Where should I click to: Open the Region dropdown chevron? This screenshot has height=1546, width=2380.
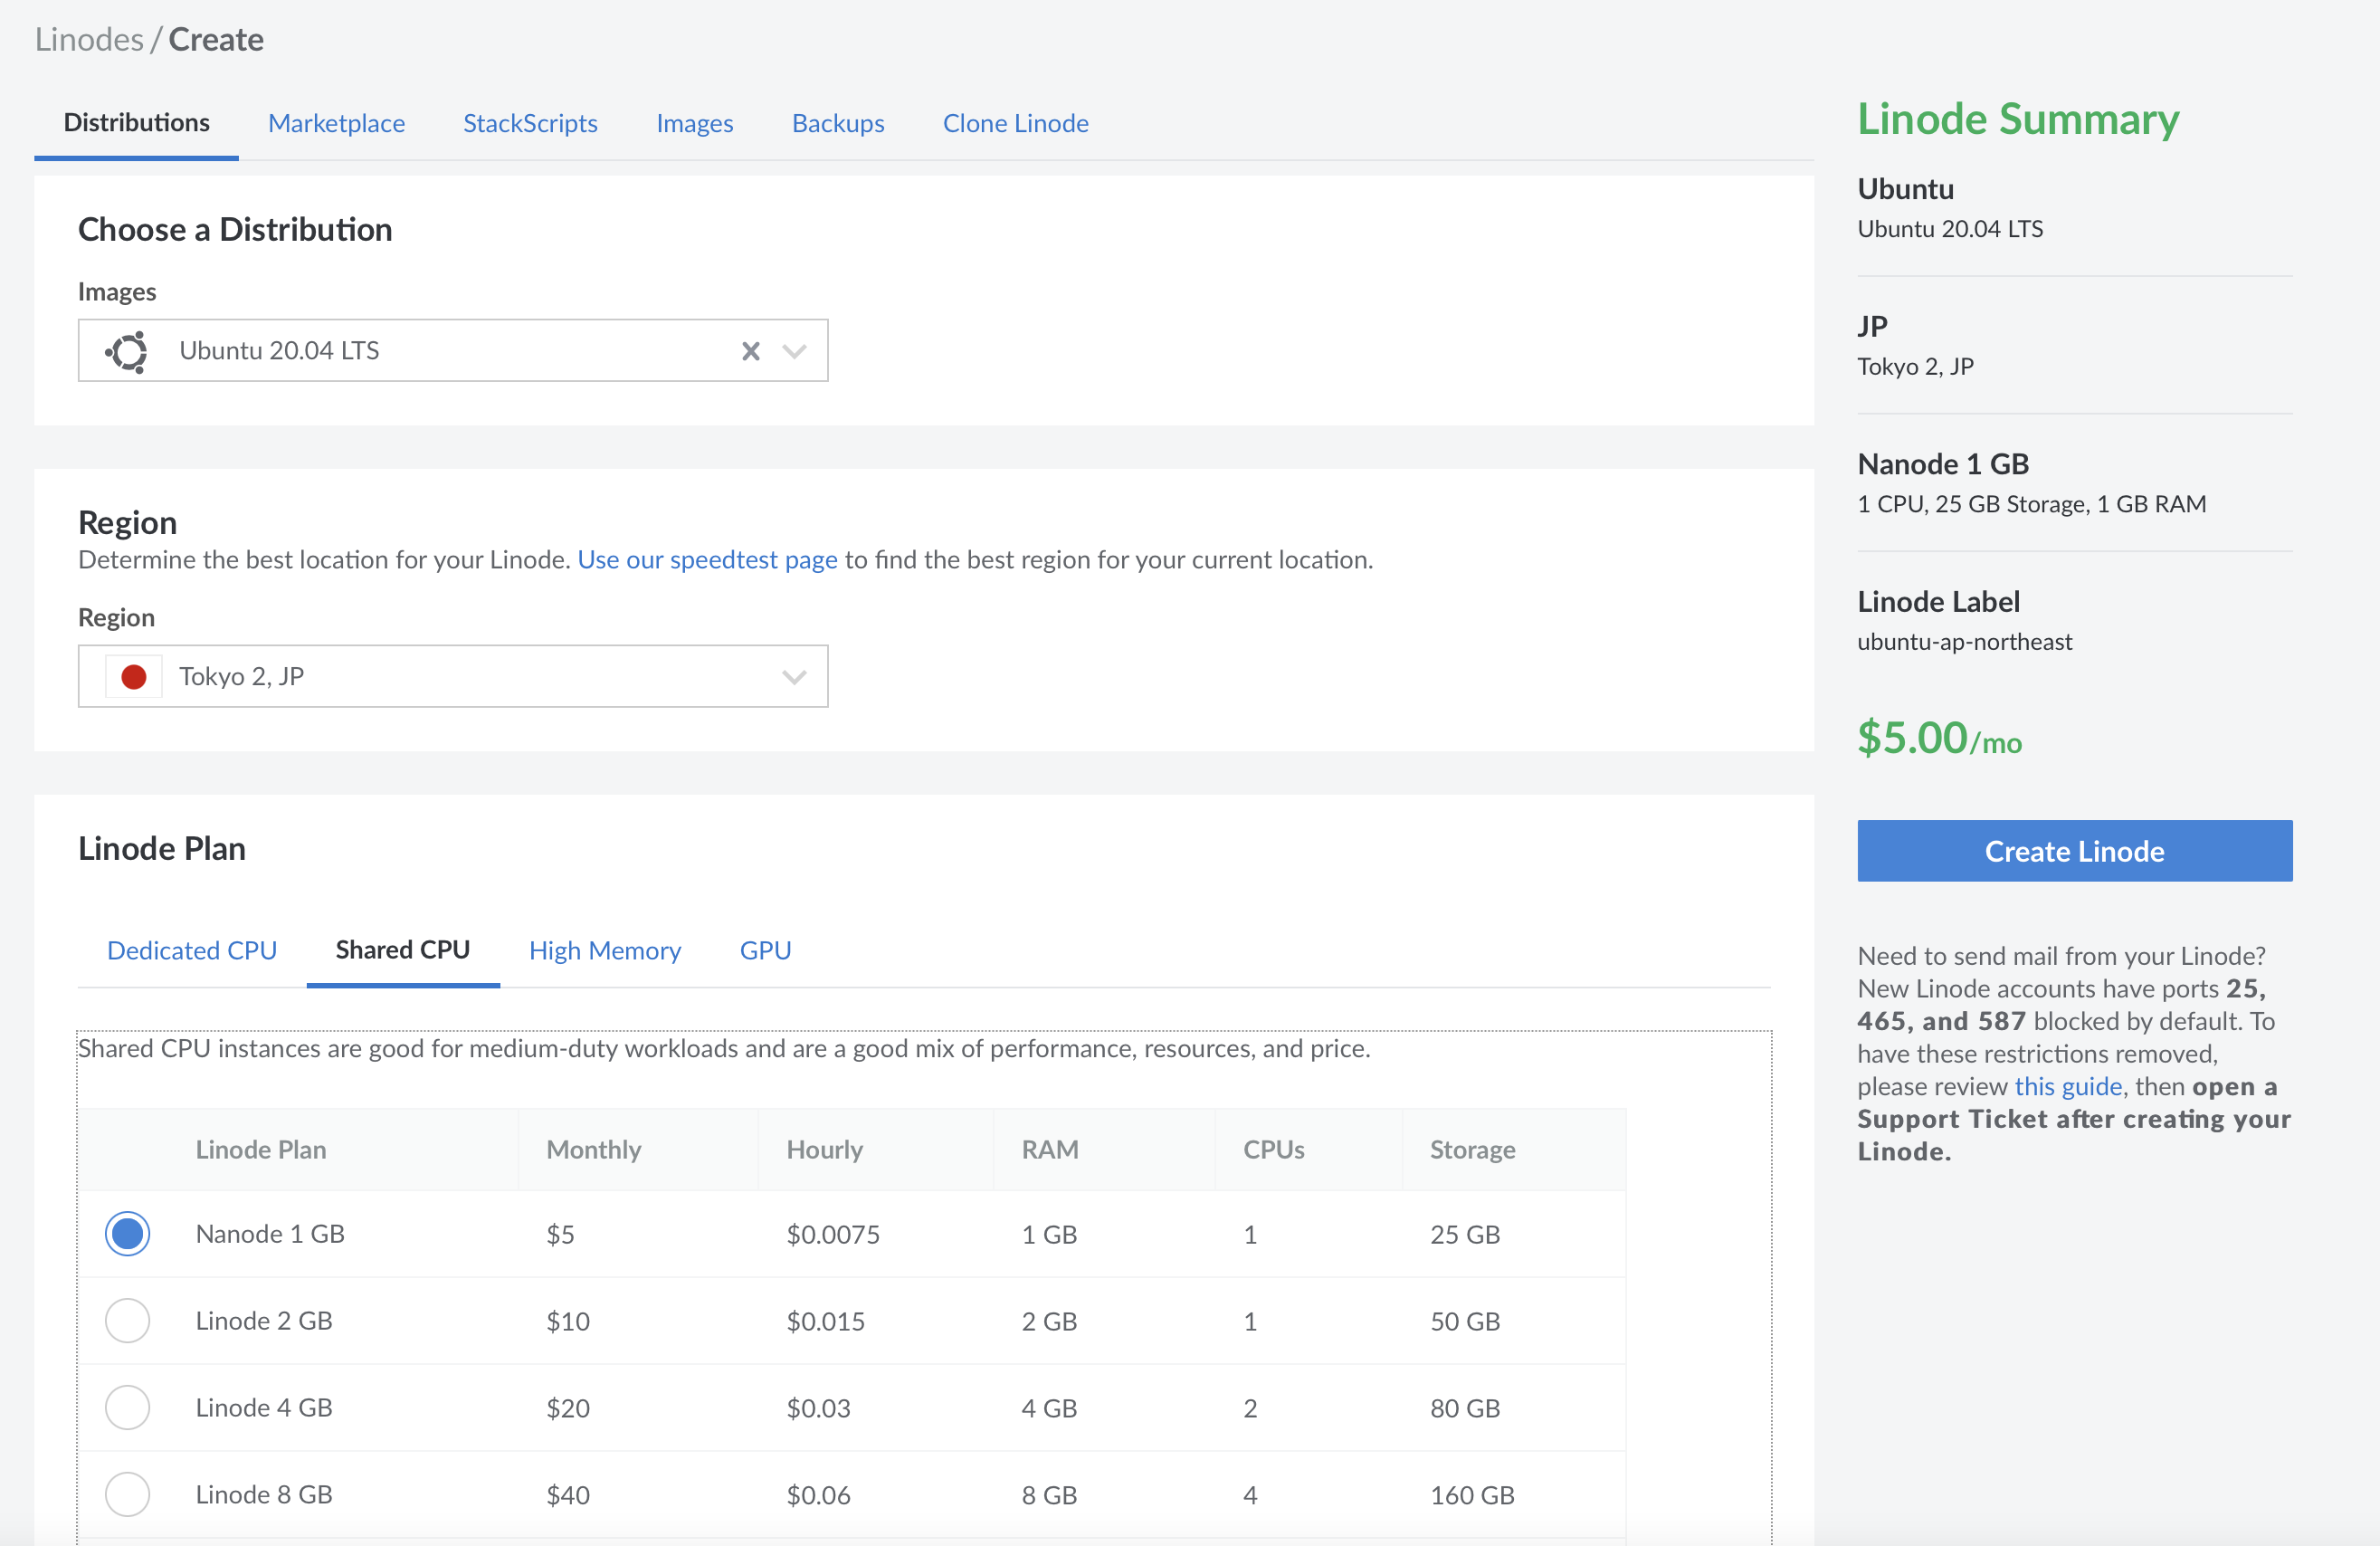tap(794, 677)
